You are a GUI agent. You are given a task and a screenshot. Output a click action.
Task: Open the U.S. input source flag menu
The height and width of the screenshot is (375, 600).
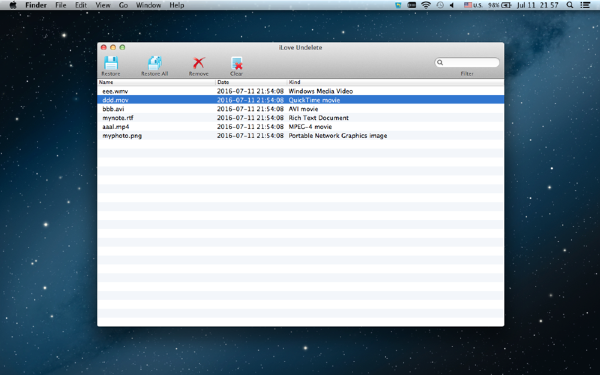[473, 5]
